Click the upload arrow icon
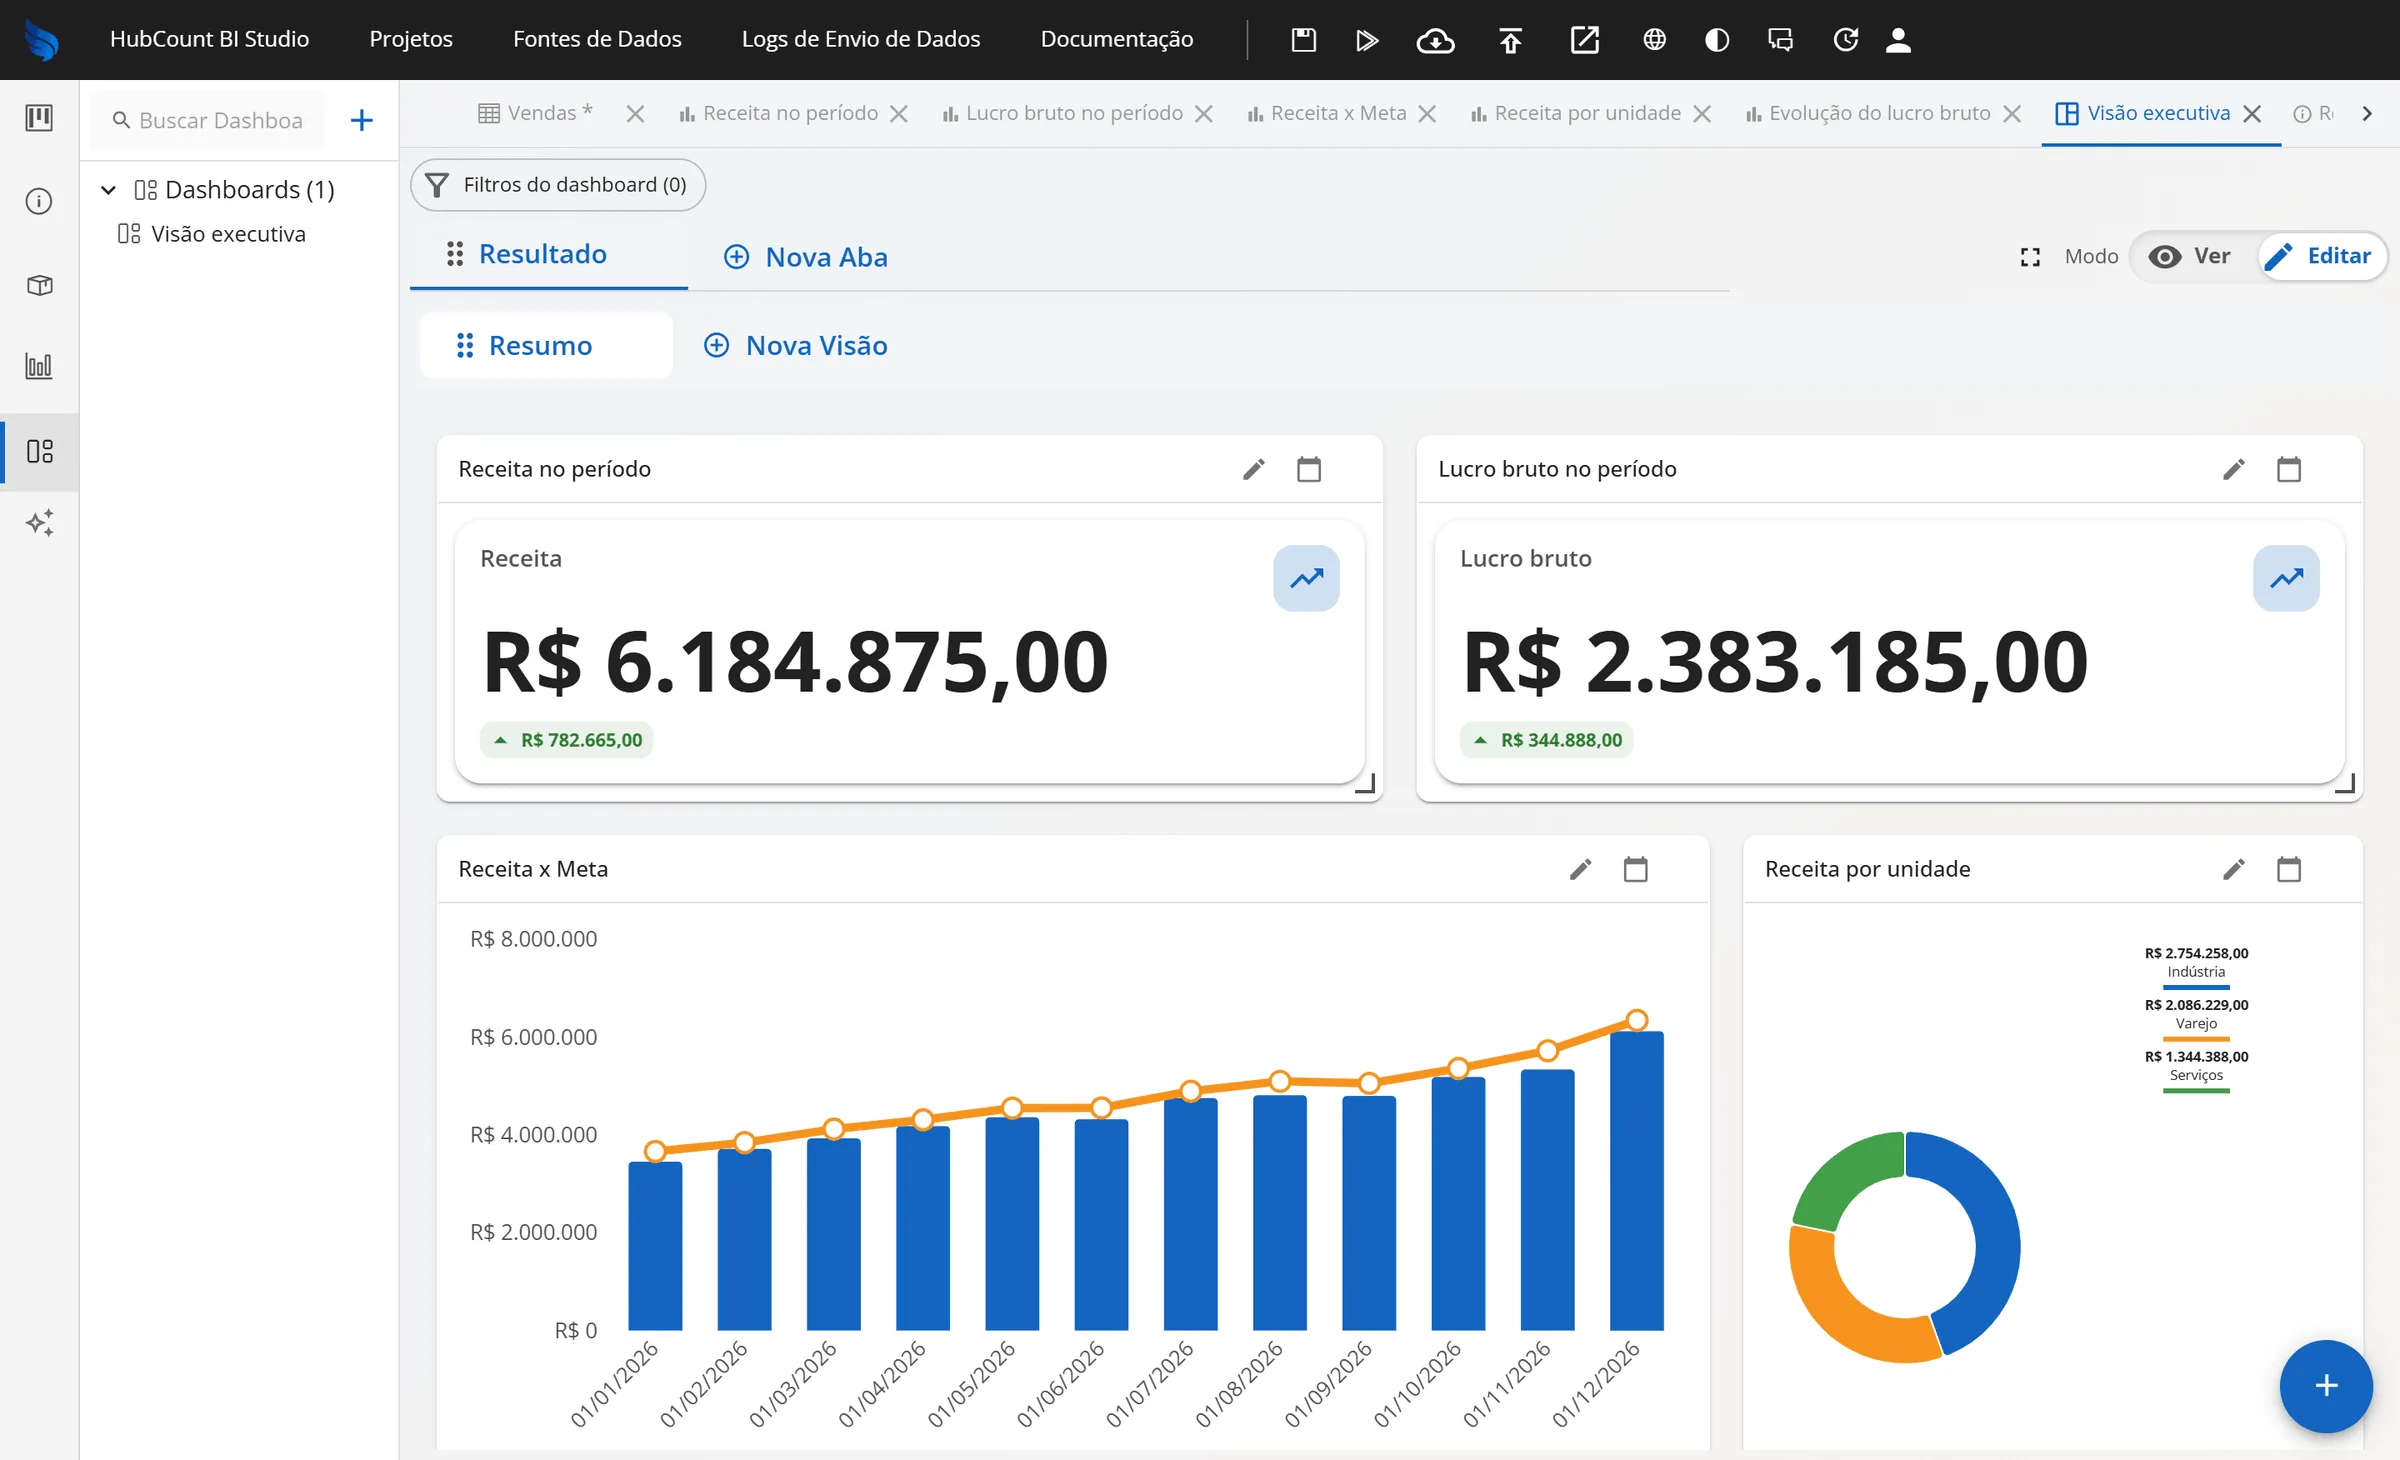This screenshot has width=2400, height=1460. 1510,40
